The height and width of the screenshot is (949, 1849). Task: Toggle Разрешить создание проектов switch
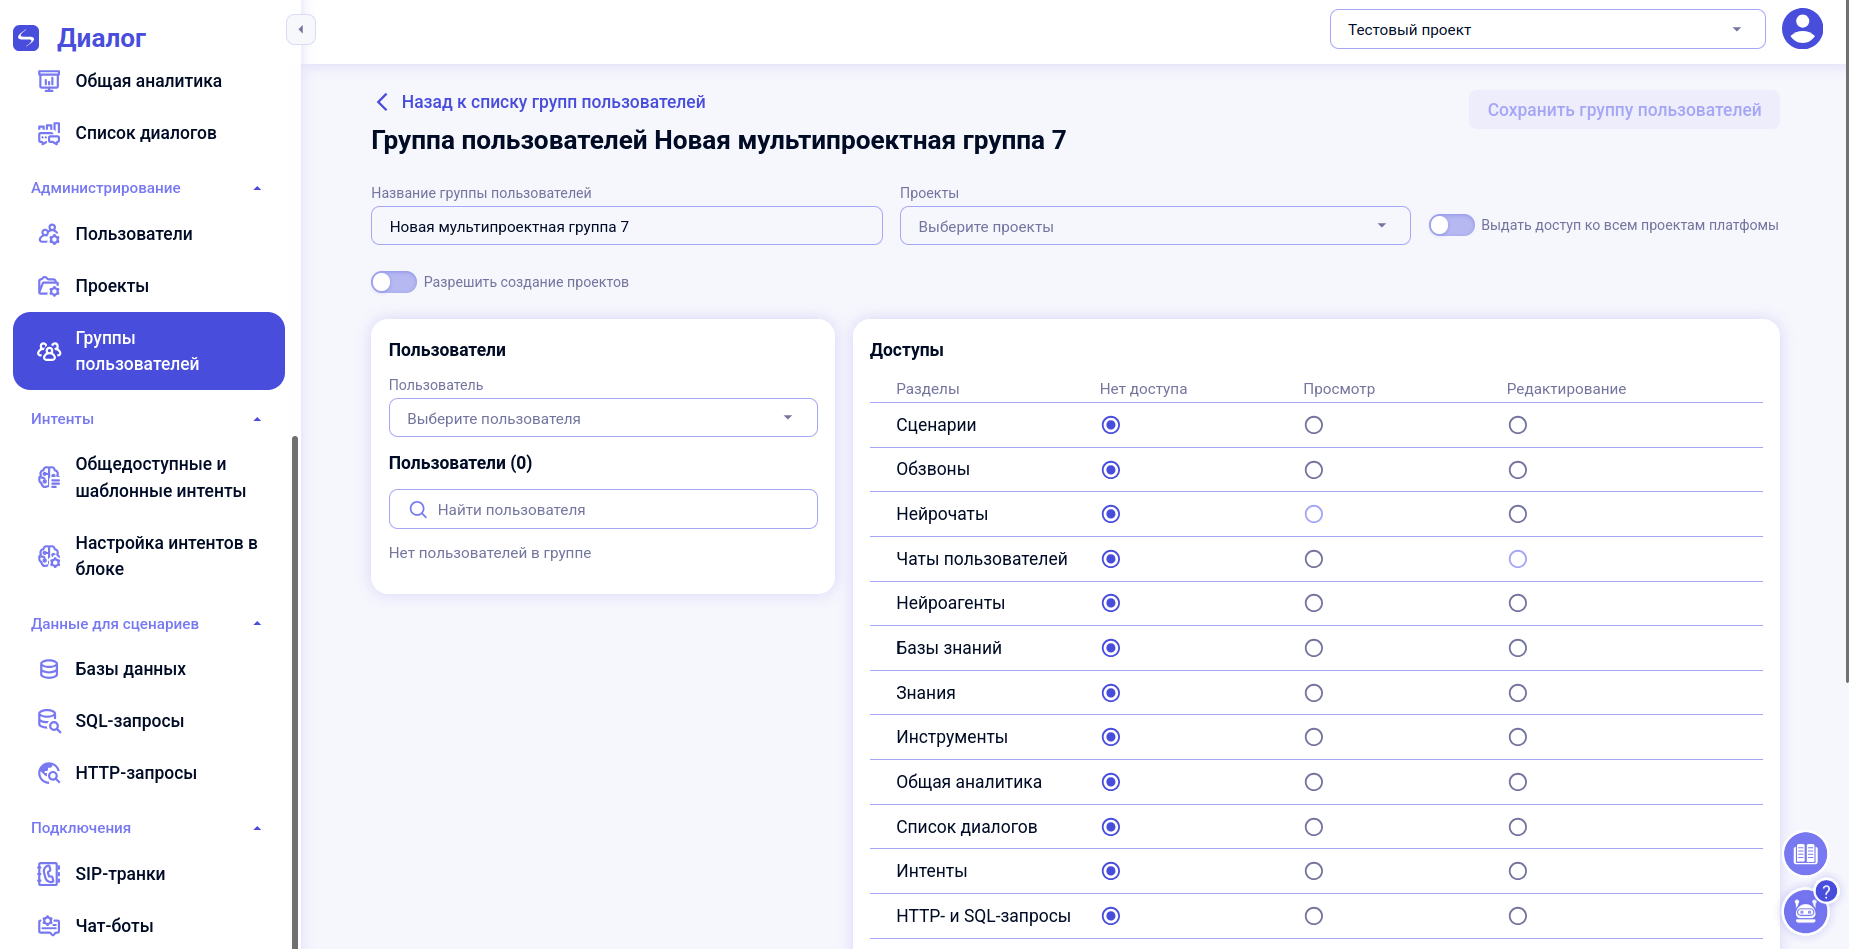(394, 282)
